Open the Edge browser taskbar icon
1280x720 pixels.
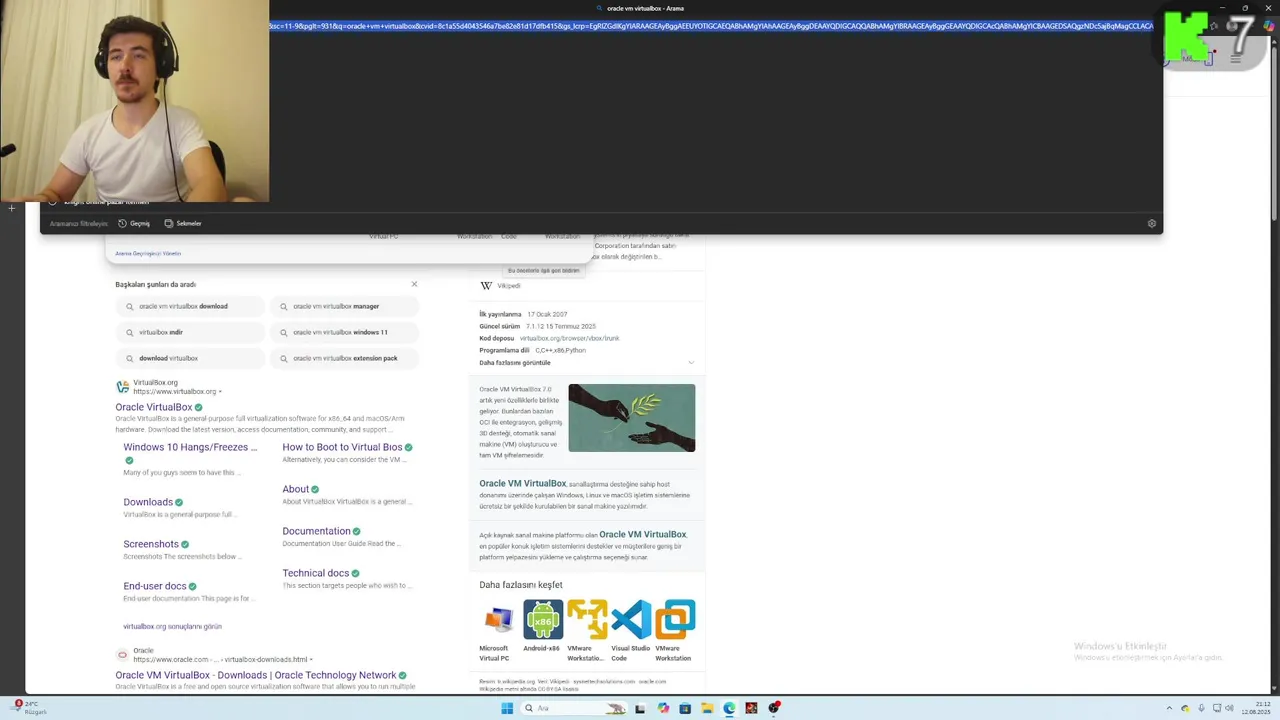(729, 708)
